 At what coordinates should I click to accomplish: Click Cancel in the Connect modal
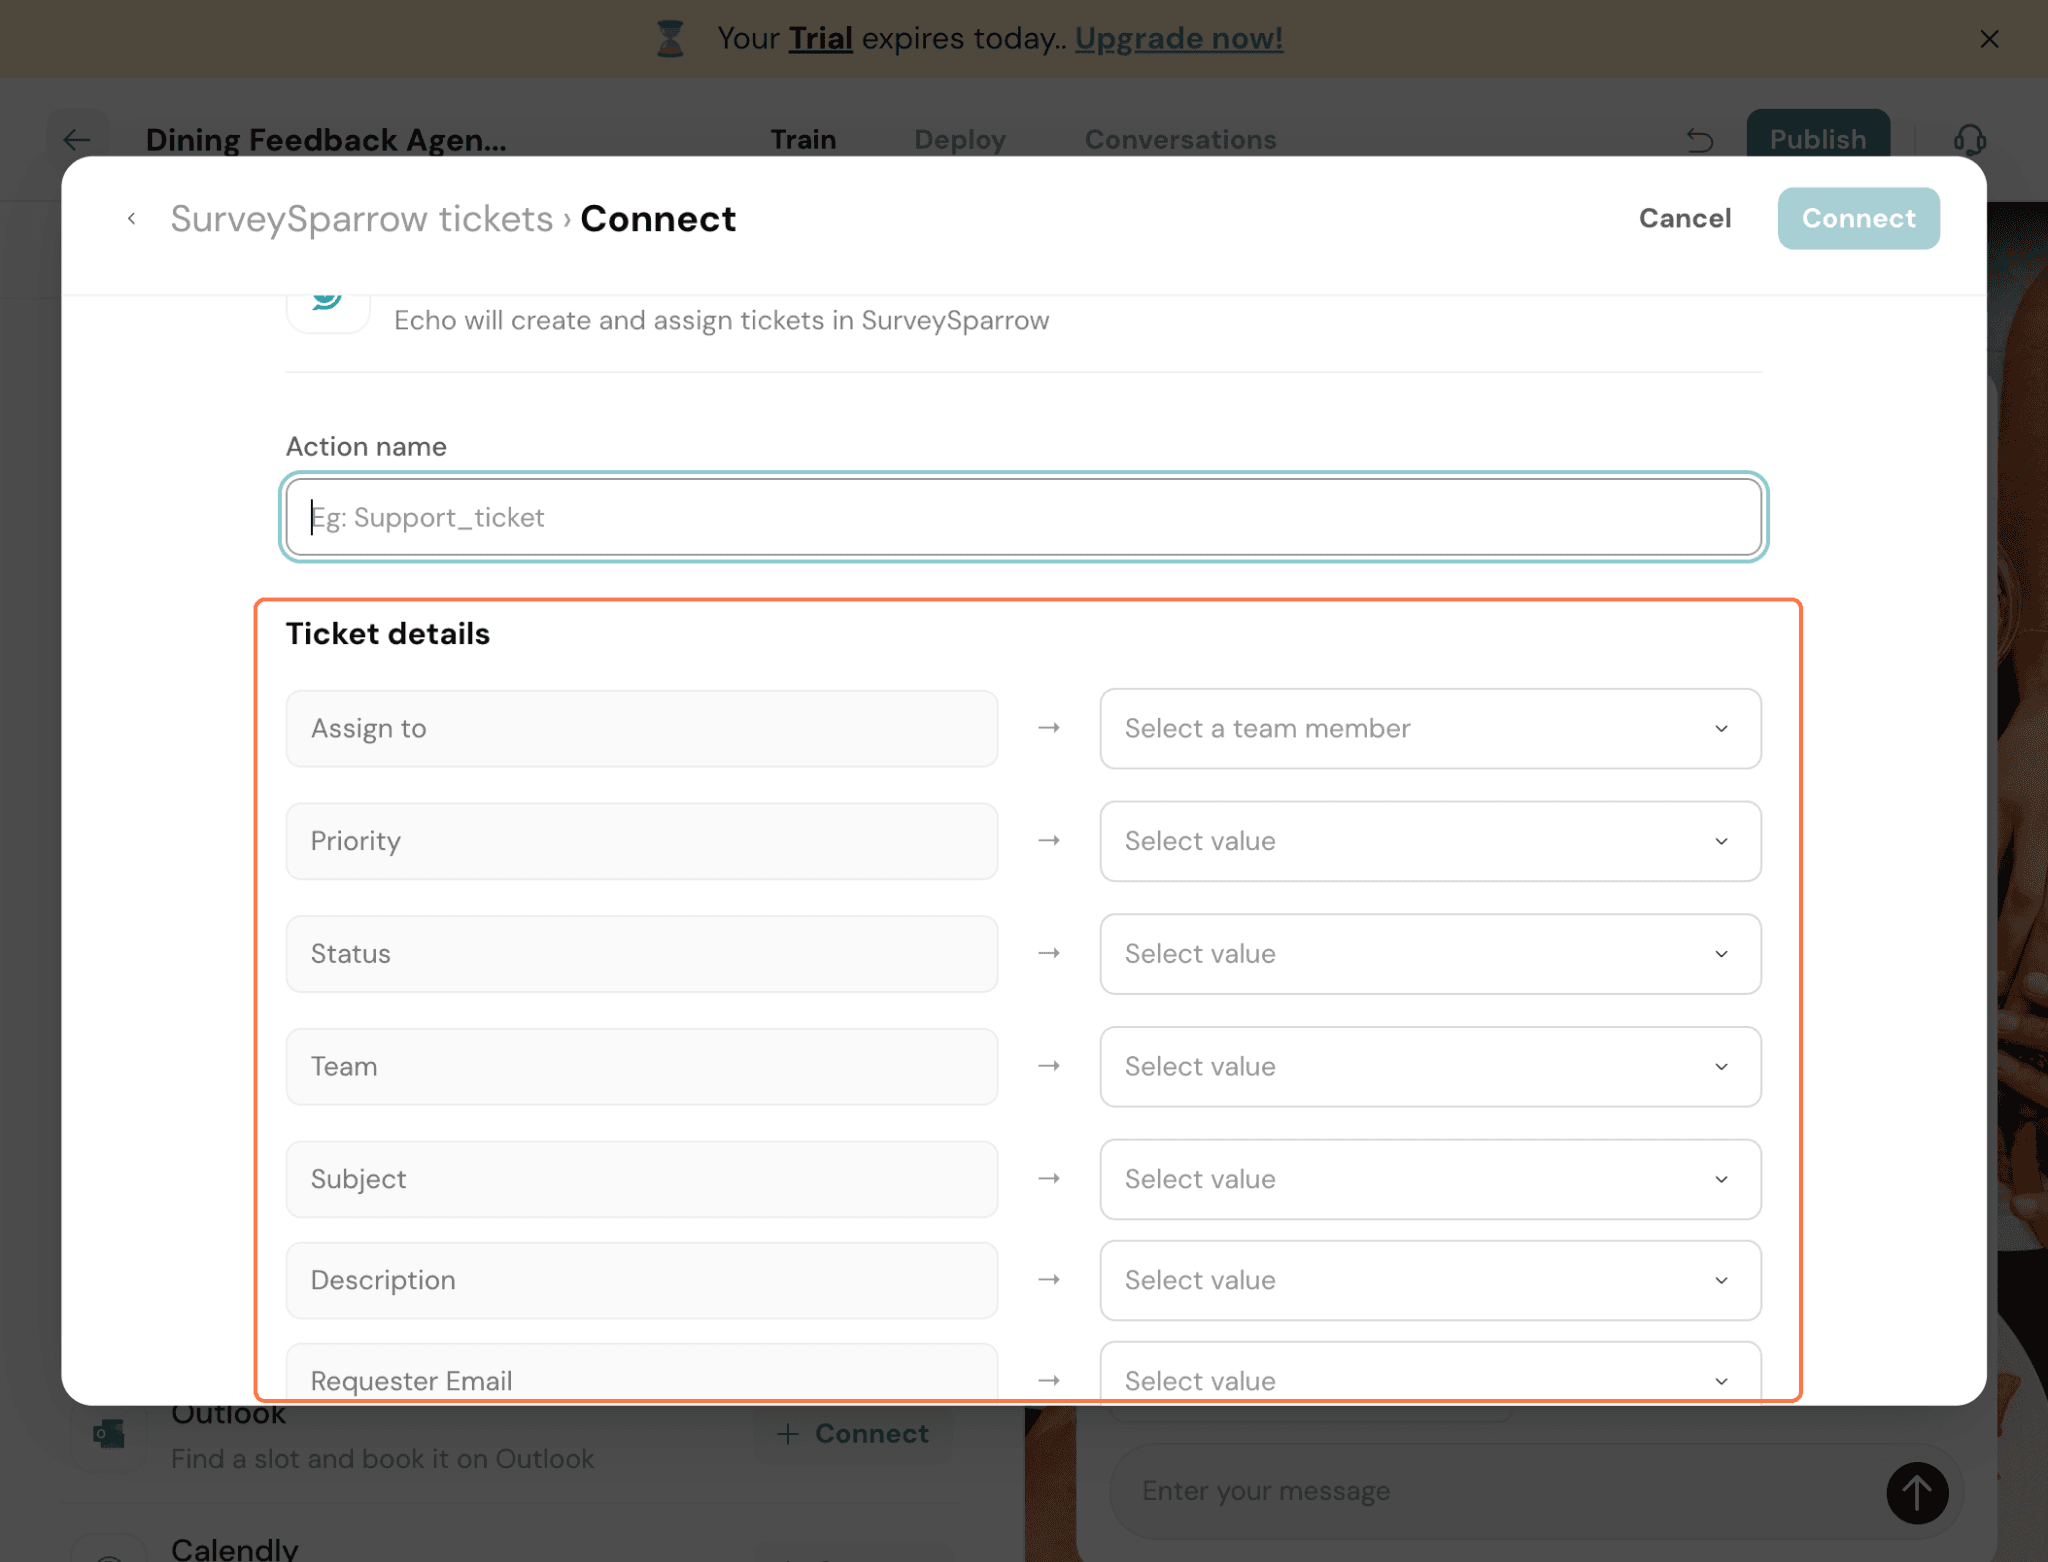coord(1685,218)
